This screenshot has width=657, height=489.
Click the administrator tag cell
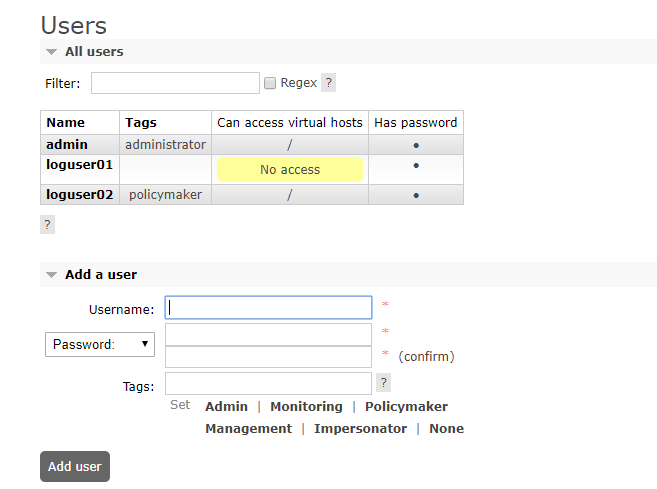click(x=166, y=145)
